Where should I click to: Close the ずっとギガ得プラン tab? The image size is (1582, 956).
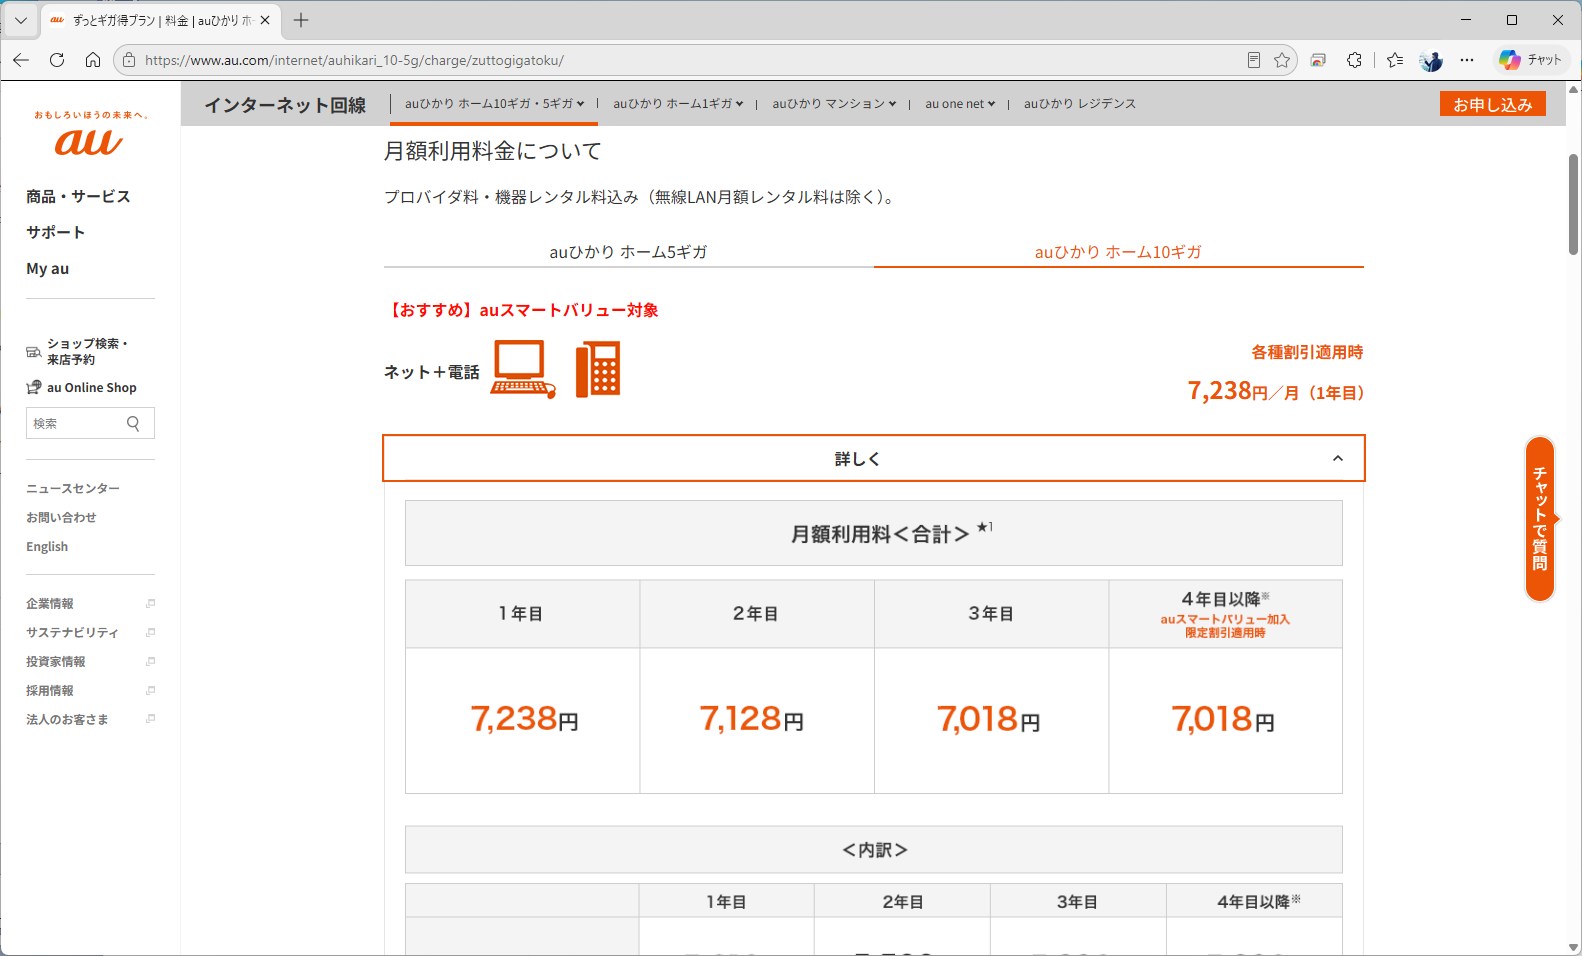(x=265, y=20)
